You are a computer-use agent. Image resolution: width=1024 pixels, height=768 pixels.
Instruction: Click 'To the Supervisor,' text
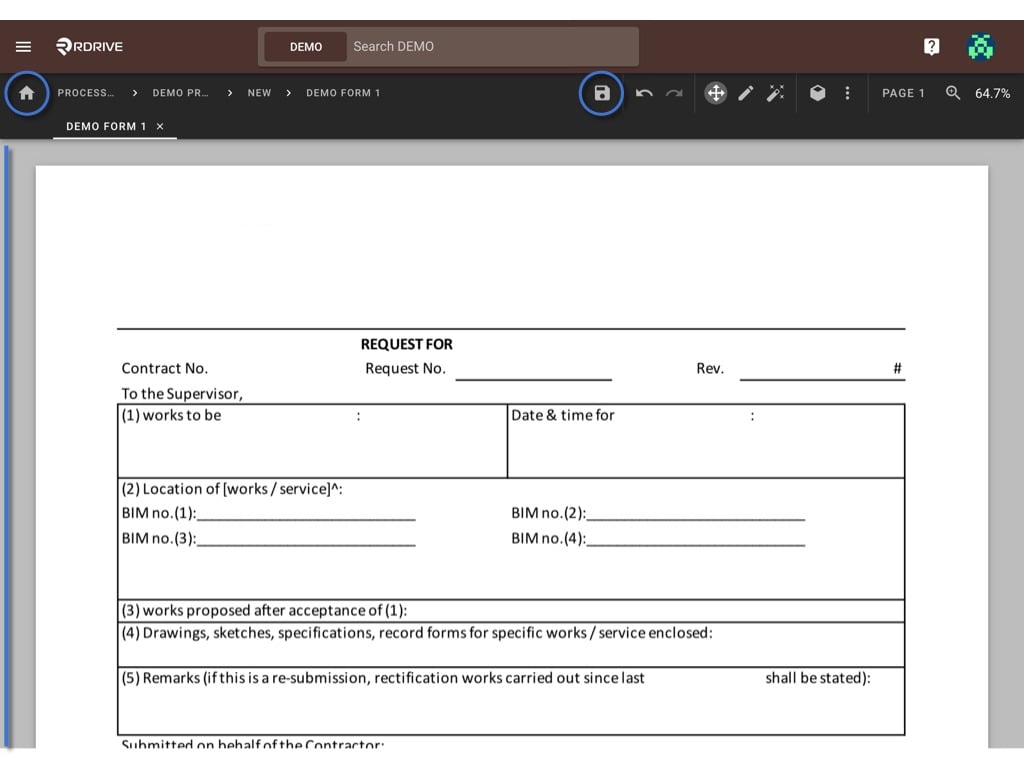point(182,394)
